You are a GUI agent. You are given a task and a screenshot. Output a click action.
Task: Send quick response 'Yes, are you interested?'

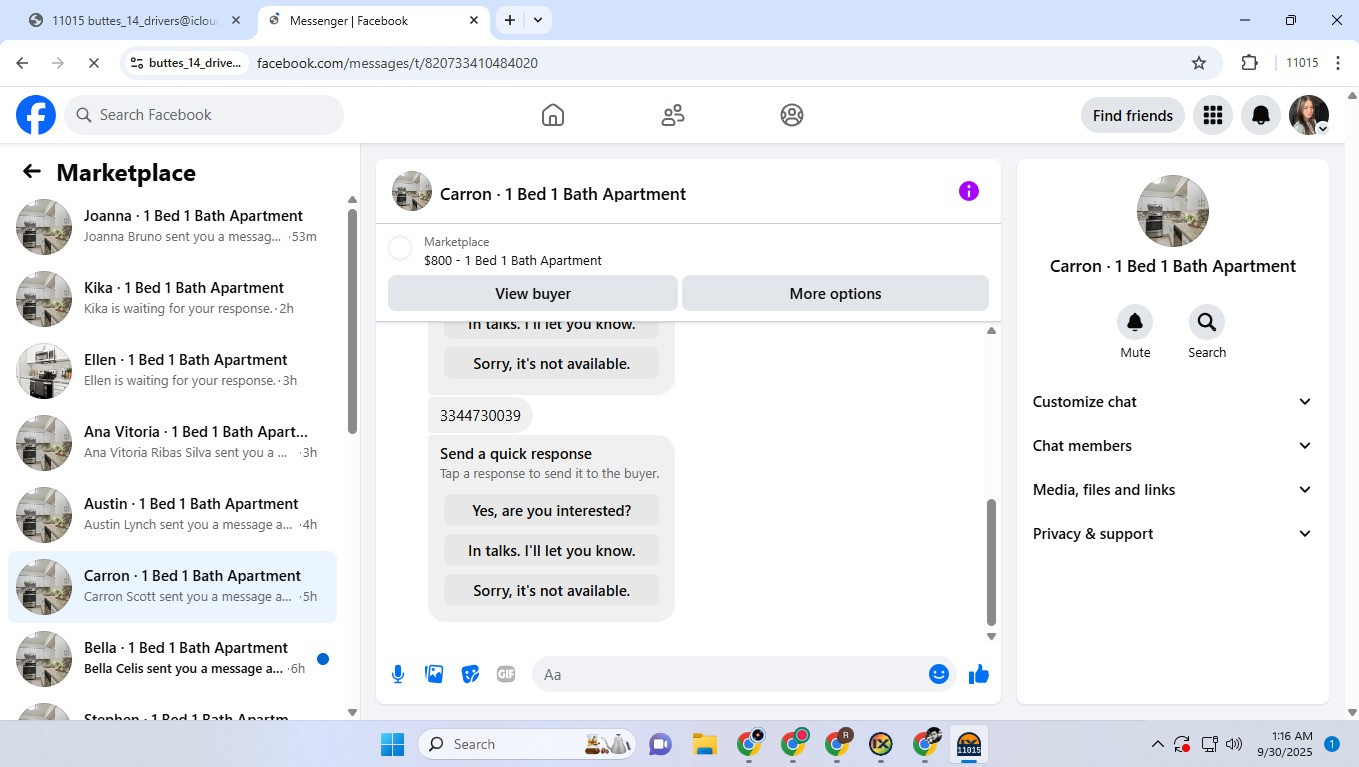tap(551, 510)
